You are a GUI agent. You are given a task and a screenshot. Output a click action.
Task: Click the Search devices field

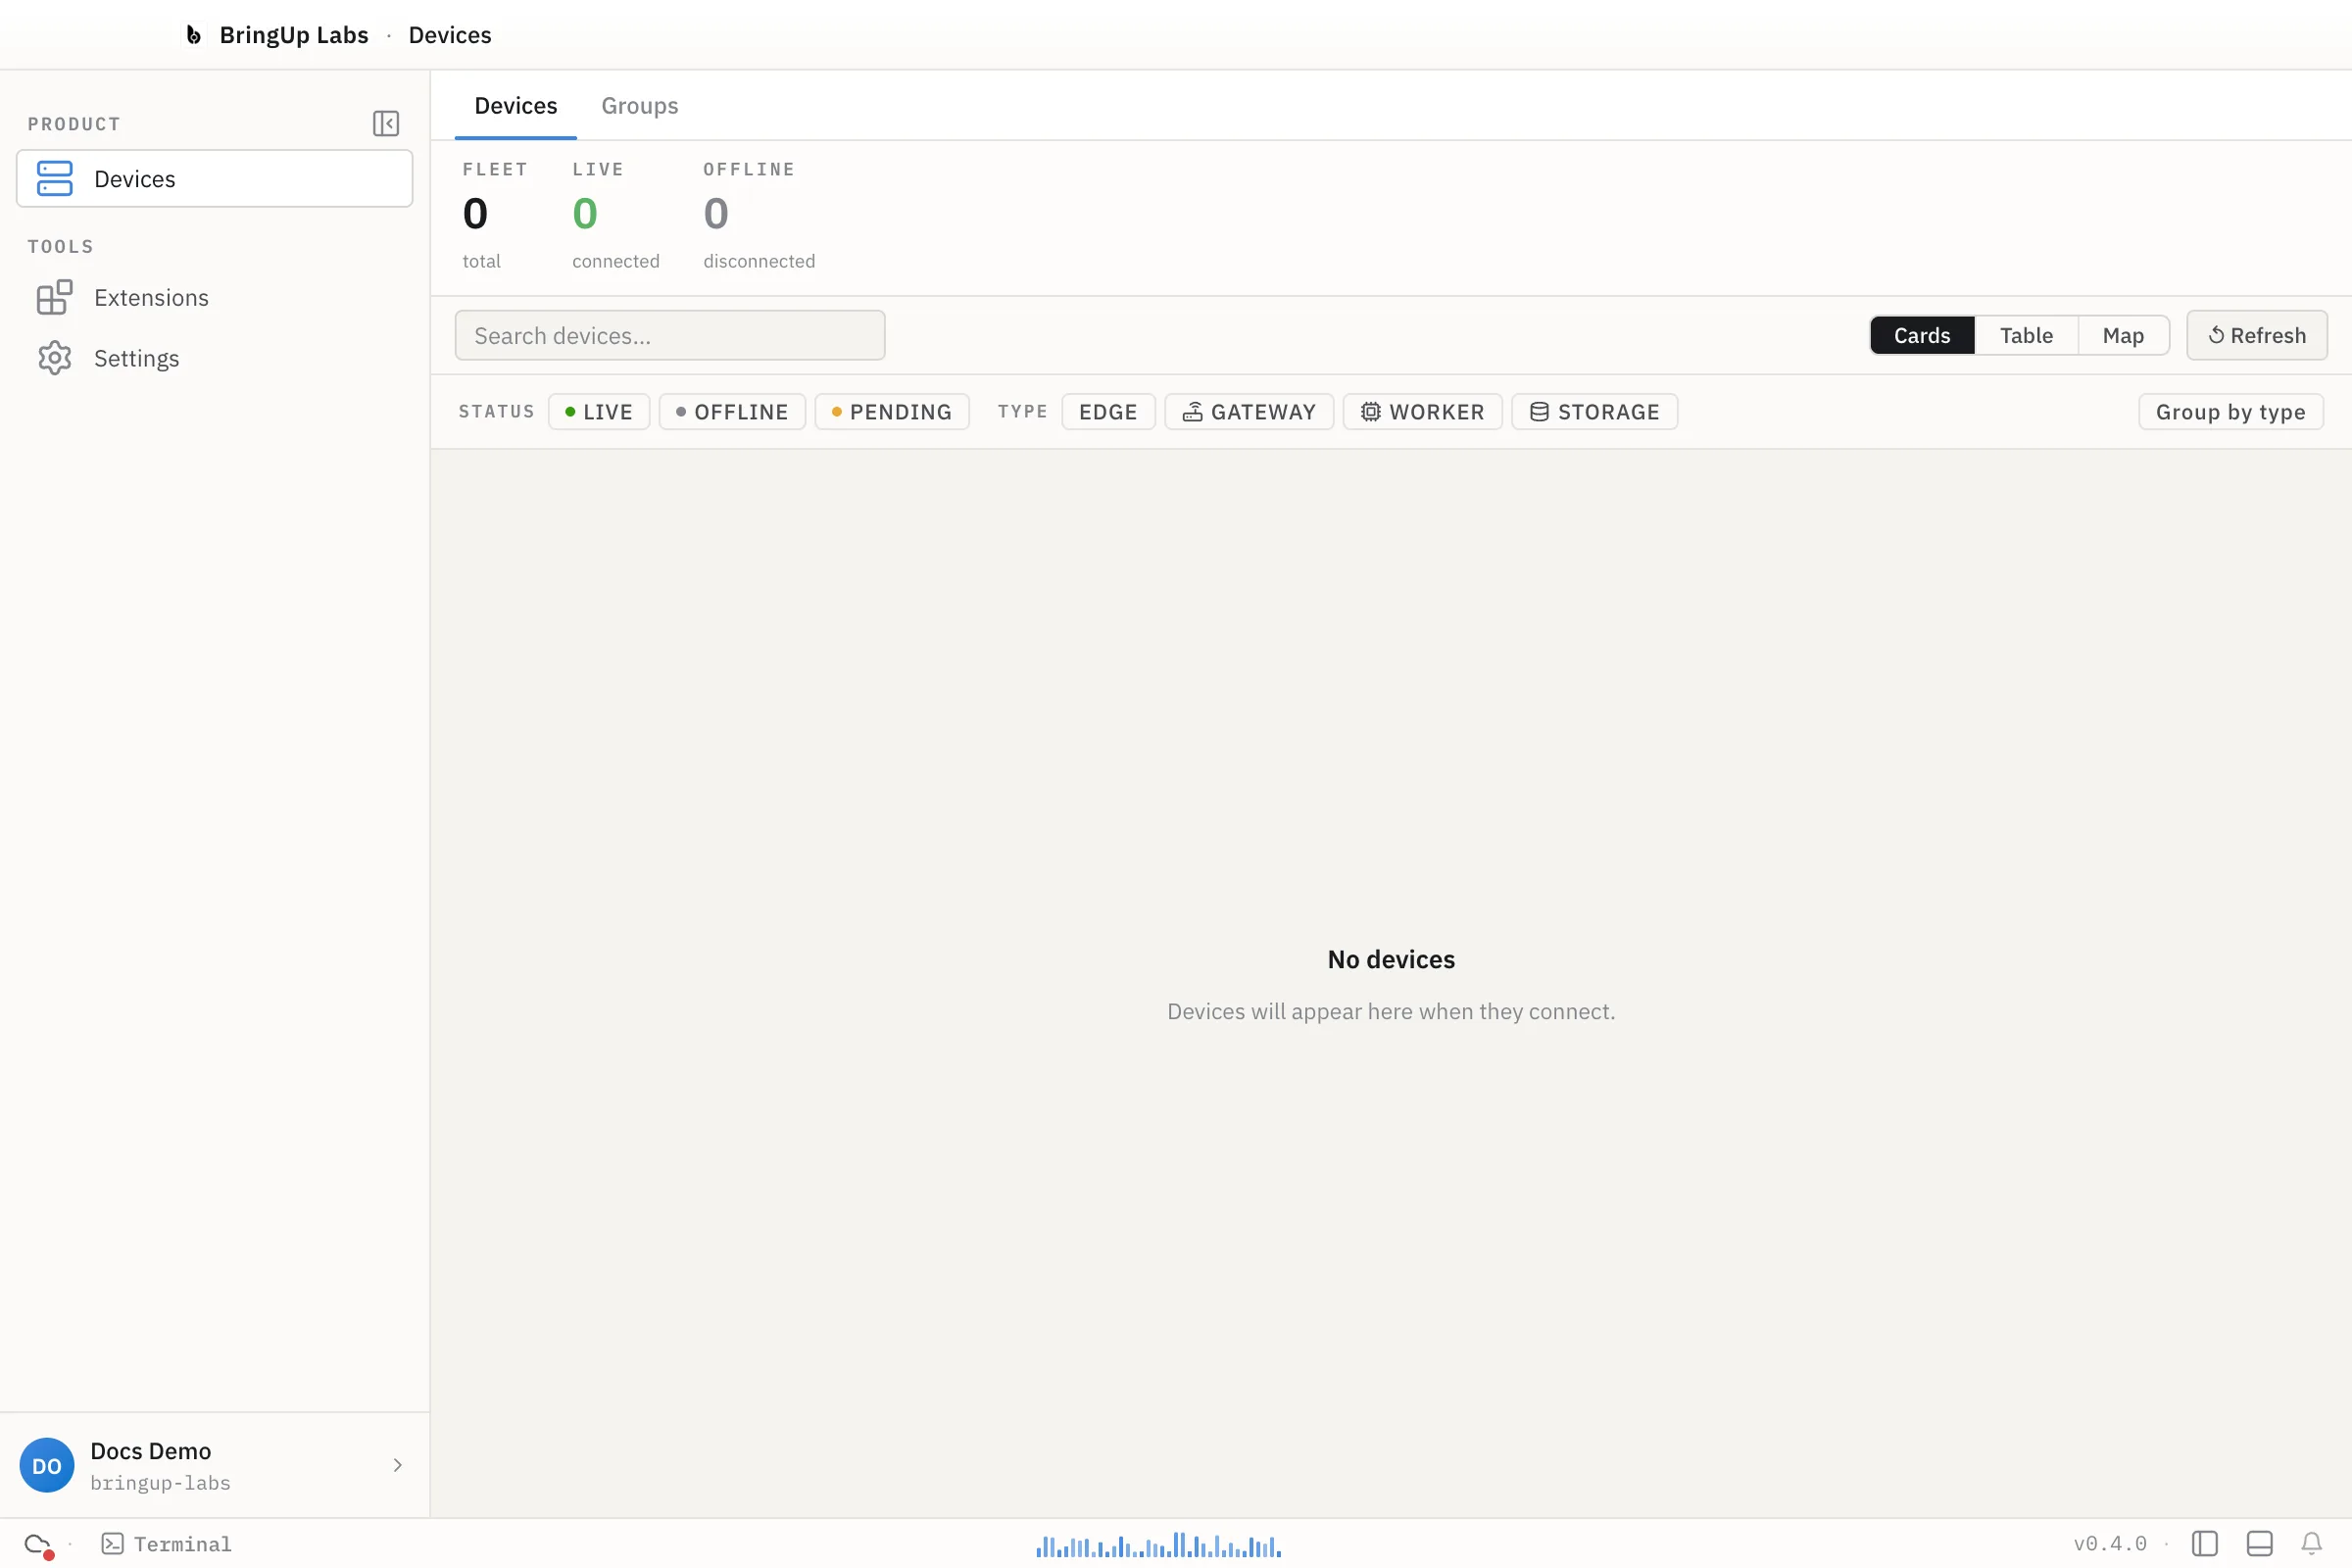pyautogui.click(x=669, y=335)
